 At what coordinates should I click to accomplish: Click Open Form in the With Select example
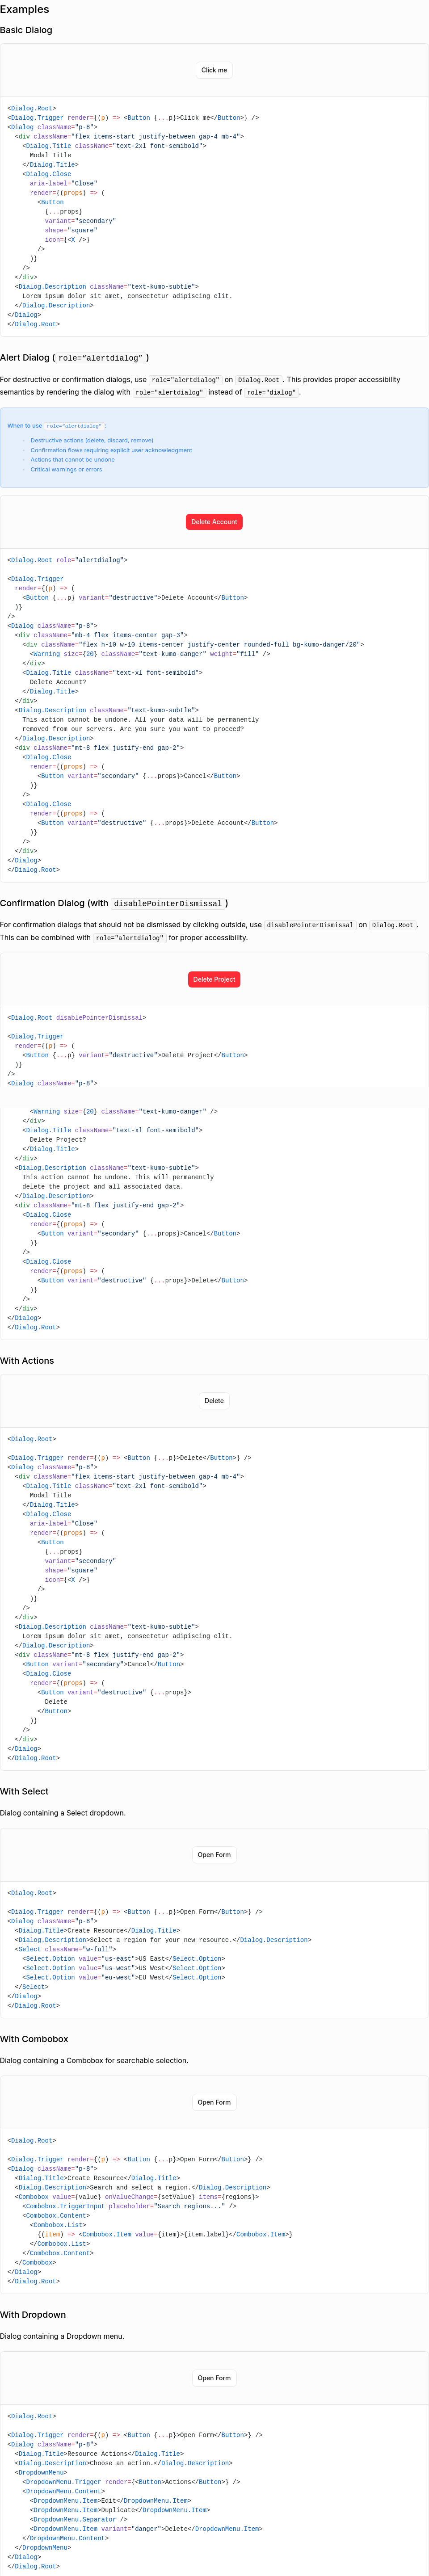coord(214,1855)
